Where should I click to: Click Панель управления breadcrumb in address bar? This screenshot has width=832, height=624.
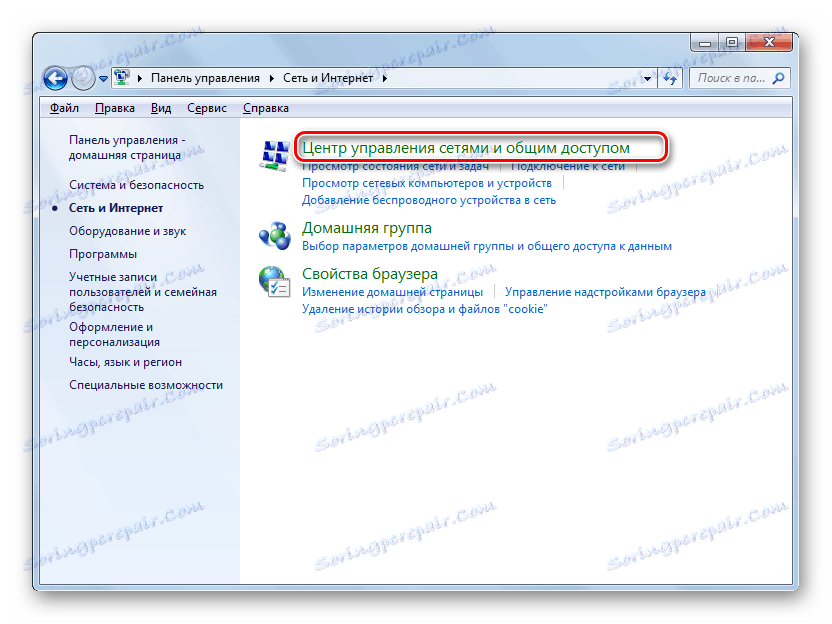point(205,79)
